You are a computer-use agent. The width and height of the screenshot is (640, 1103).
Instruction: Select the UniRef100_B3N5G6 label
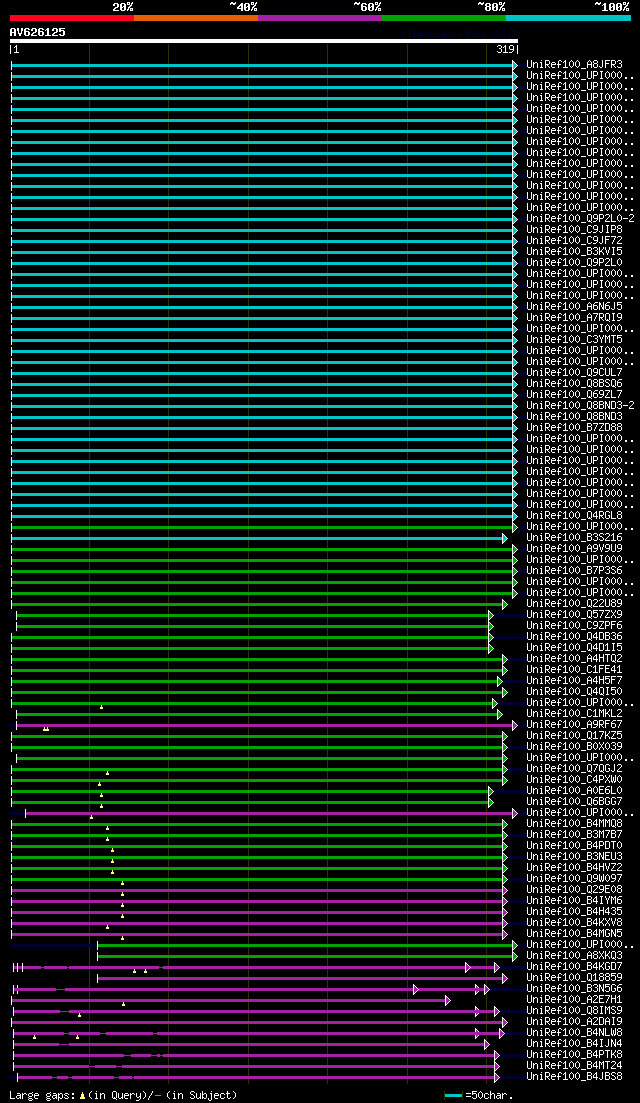pyautogui.click(x=574, y=989)
